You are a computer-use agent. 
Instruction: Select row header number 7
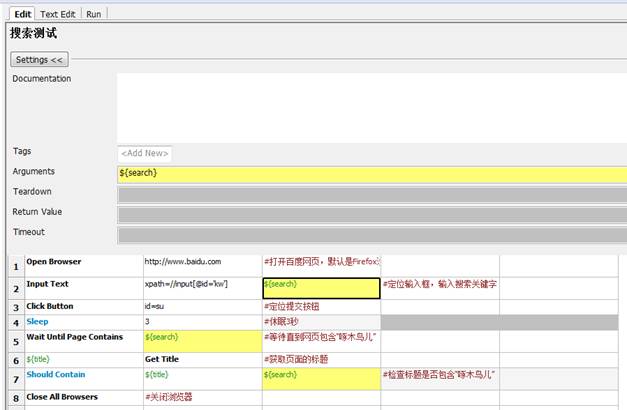[x=16, y=379]
